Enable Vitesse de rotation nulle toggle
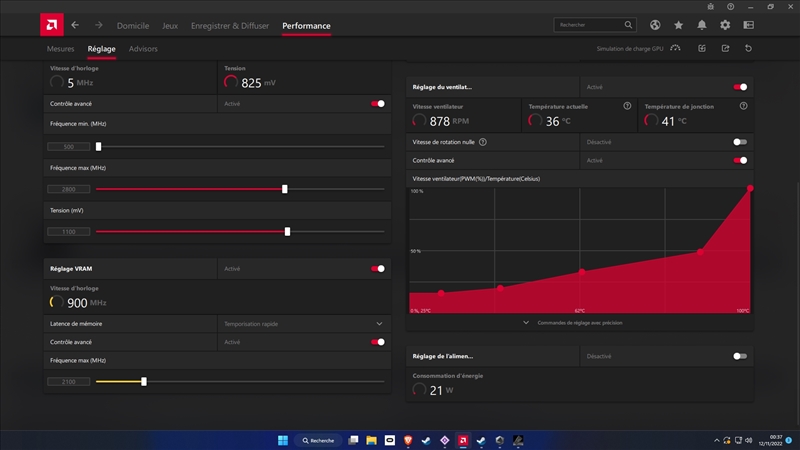This screenshot has width=800, height=450. click(739, 142)
